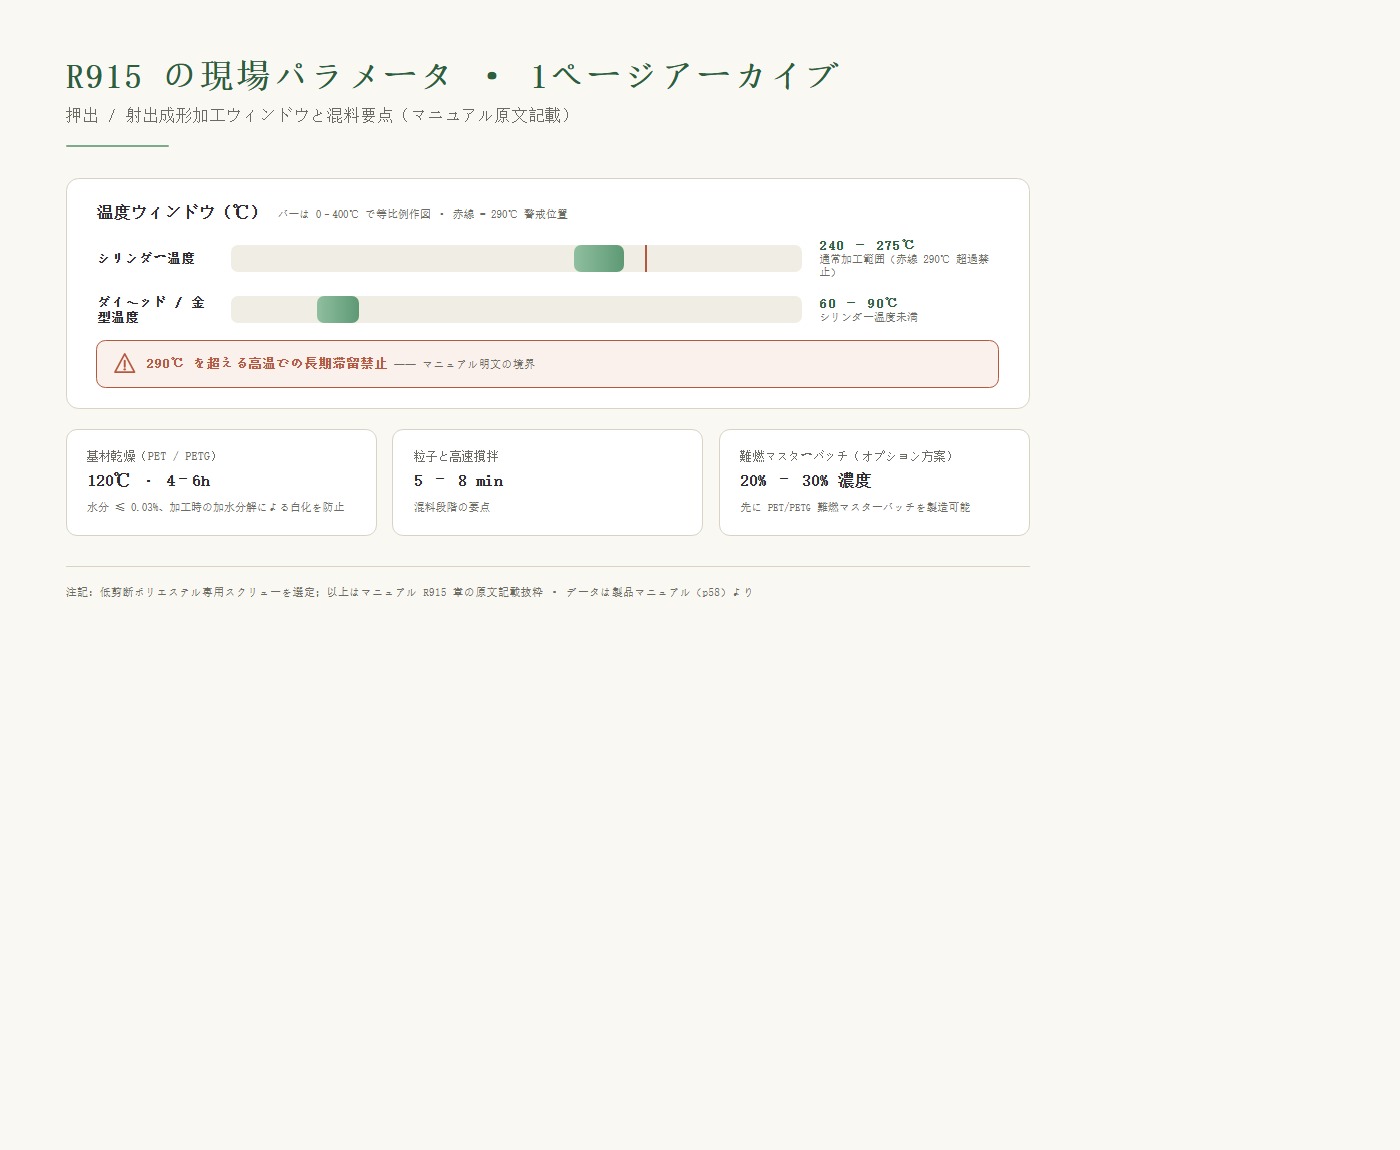Click the '120℃ · 4–6h' value
Viewport: 1400px width, 1150px height.
coord(149,481)
